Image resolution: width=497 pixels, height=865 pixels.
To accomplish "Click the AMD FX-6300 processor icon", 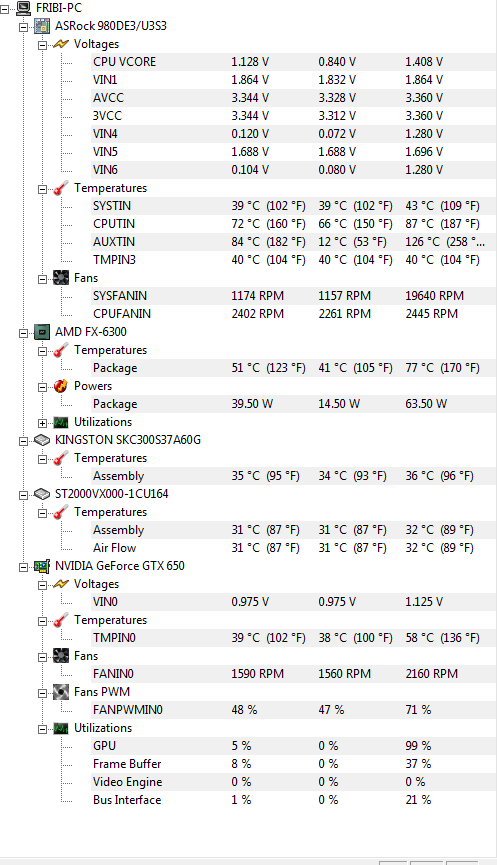I will 42,332.
